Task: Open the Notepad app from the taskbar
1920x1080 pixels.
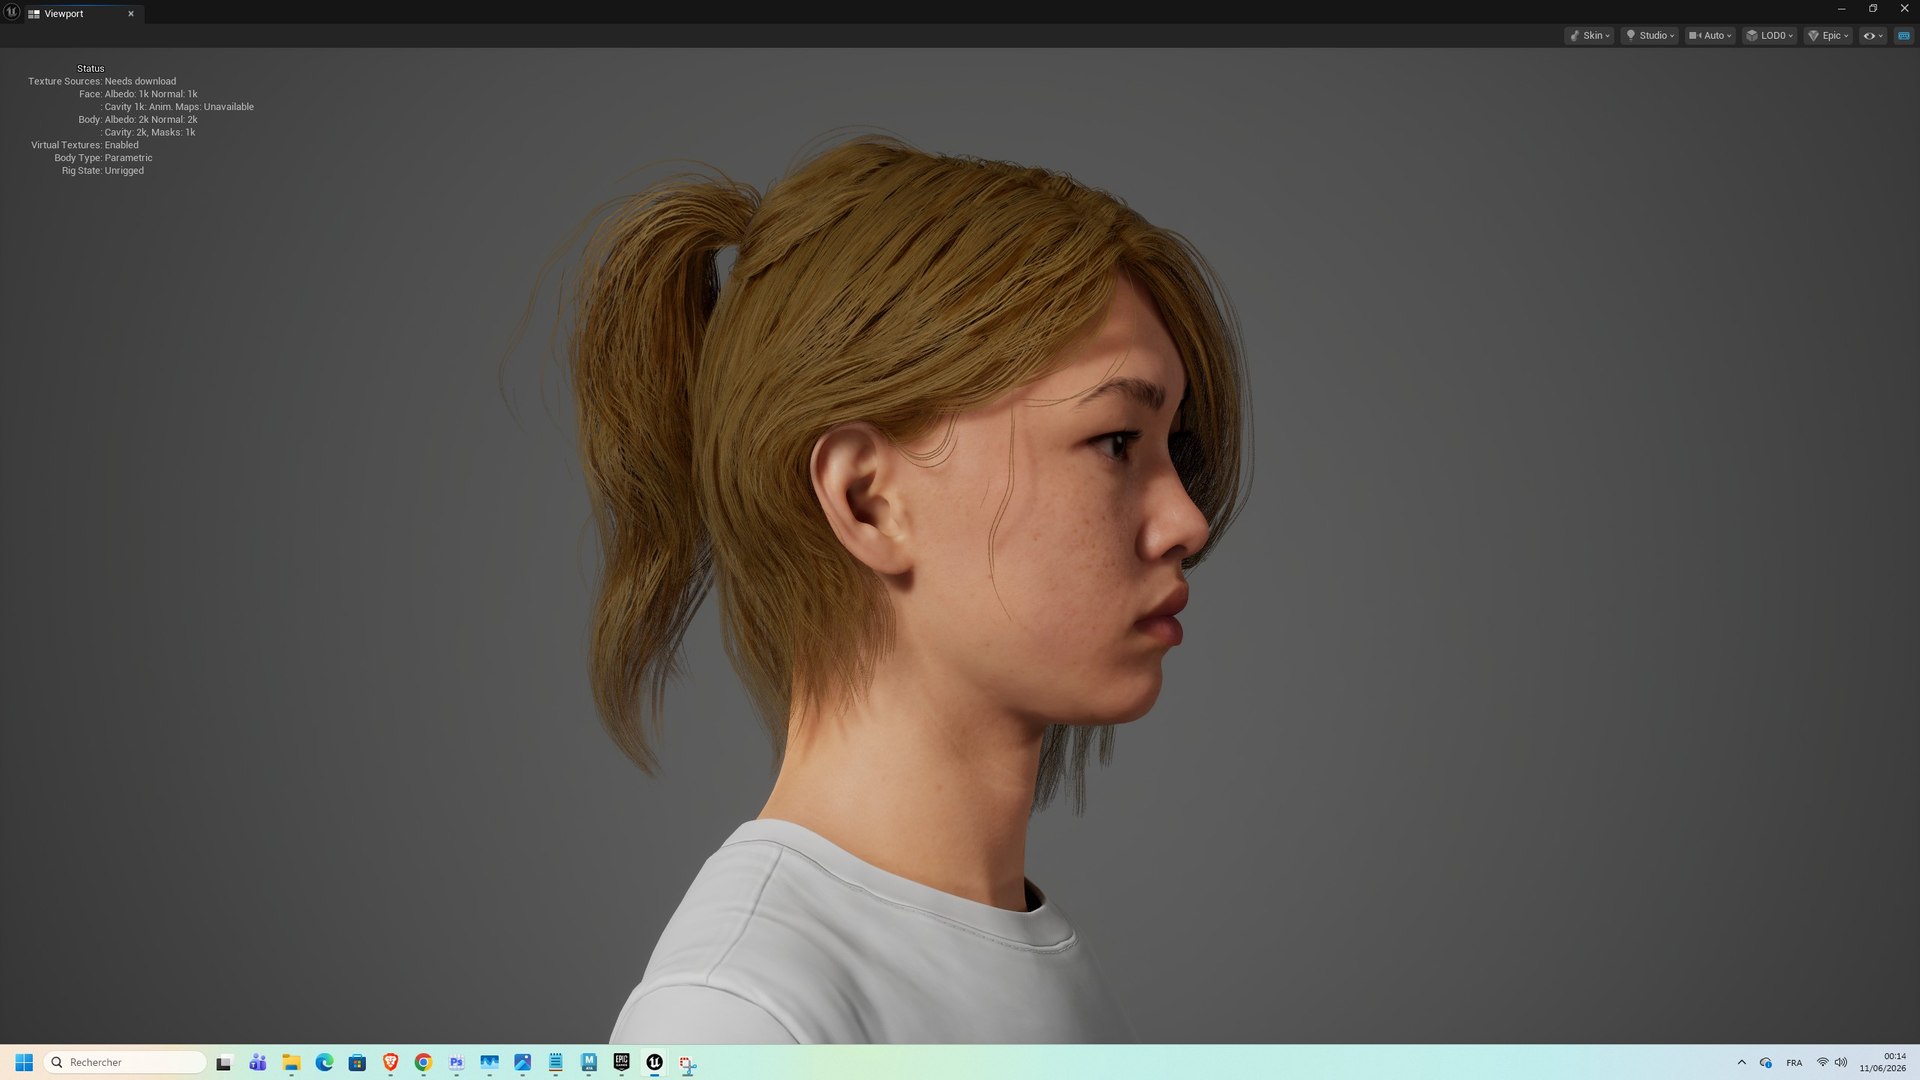Action: (555, 1062)
